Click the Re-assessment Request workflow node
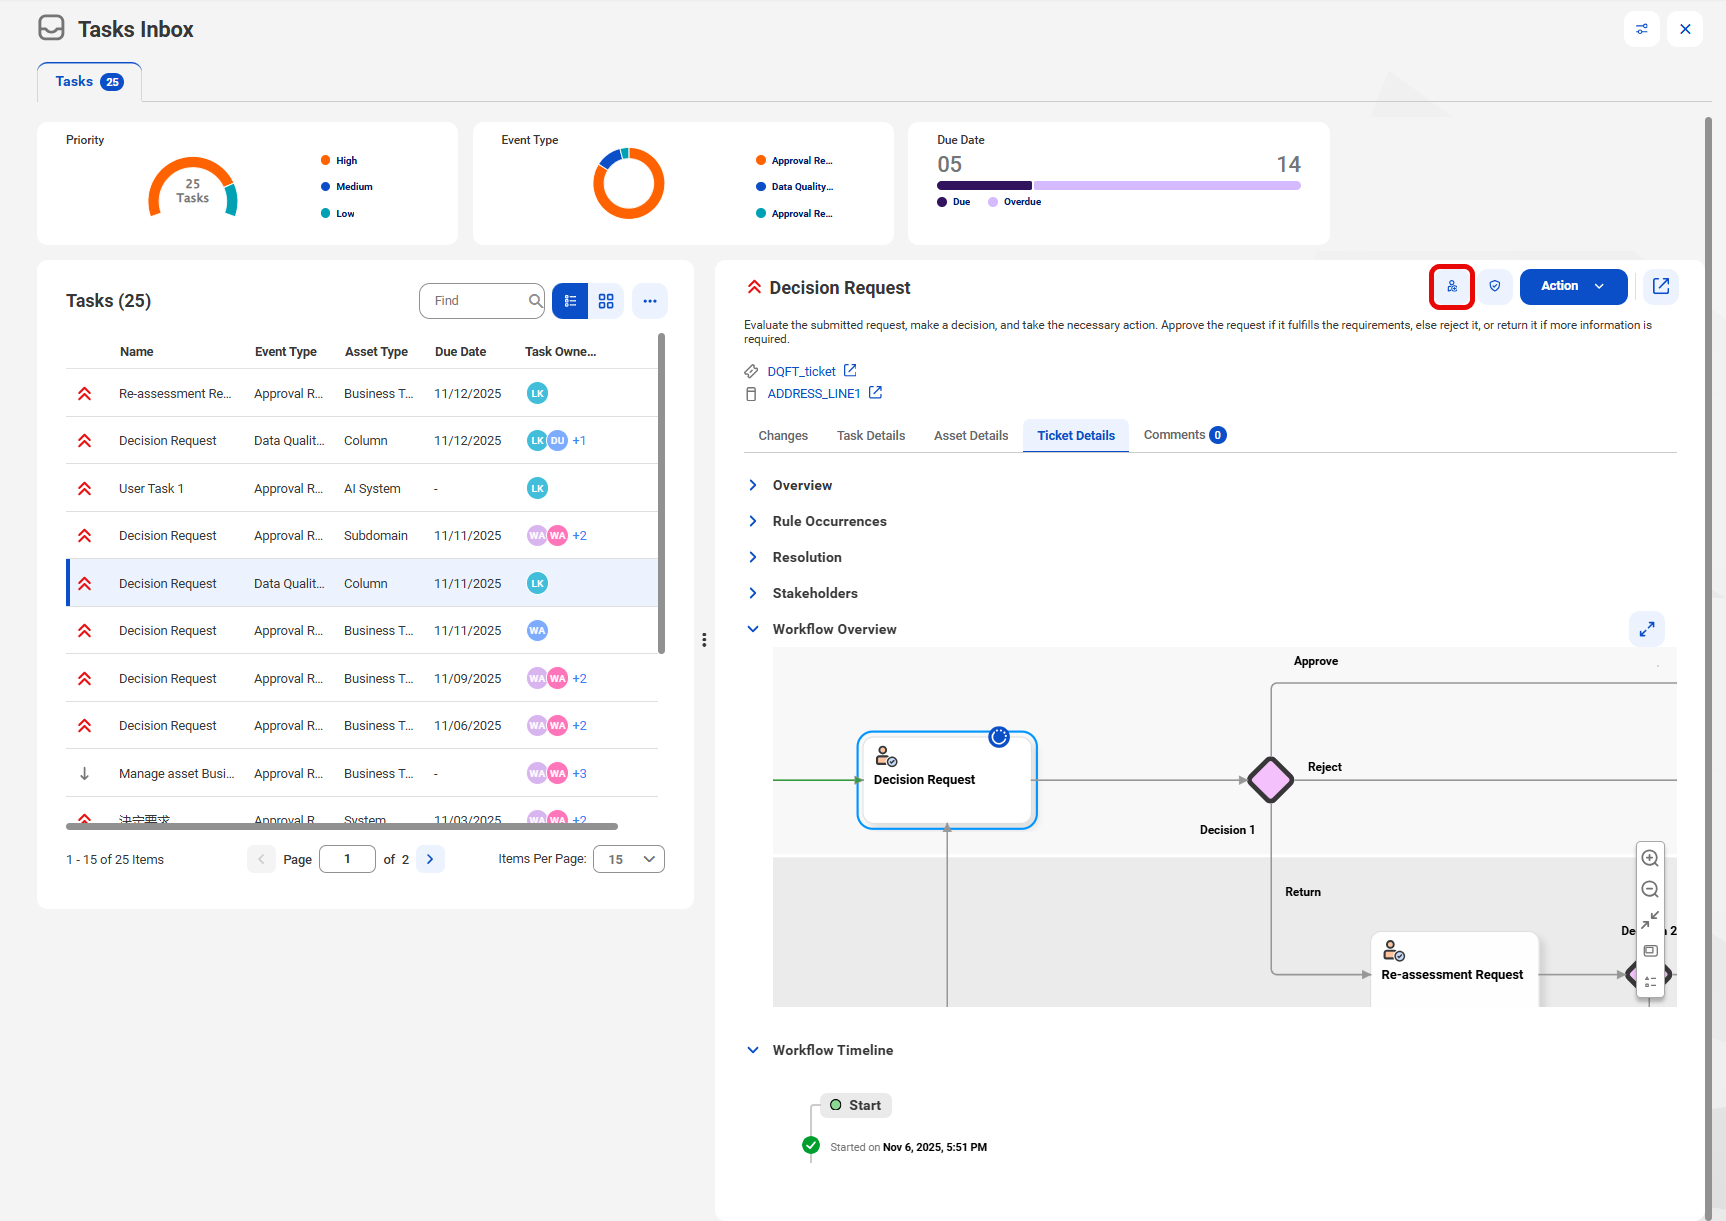1726x1221 pixels. (1454, 968)
